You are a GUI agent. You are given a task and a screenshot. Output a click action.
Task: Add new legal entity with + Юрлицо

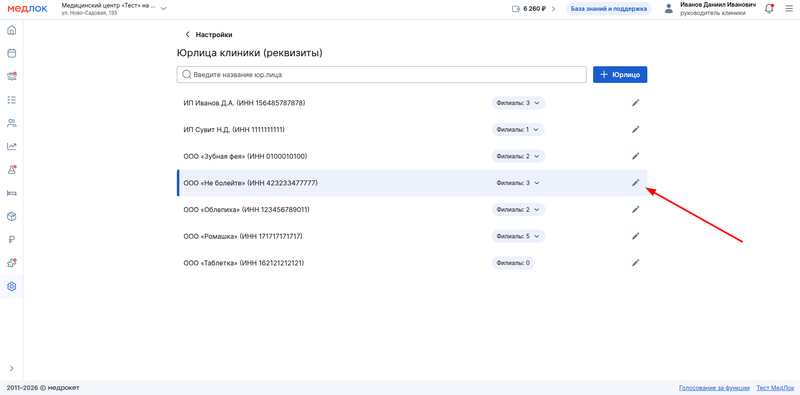[620, 75]
